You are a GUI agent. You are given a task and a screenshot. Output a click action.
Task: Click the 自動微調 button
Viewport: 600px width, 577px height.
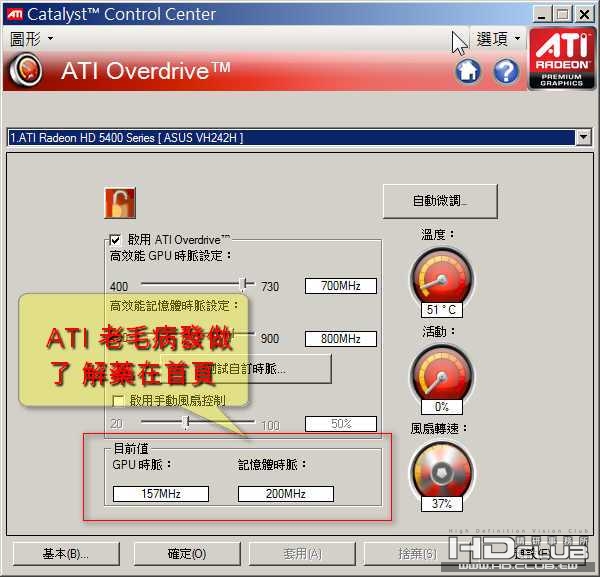point(440,201)
